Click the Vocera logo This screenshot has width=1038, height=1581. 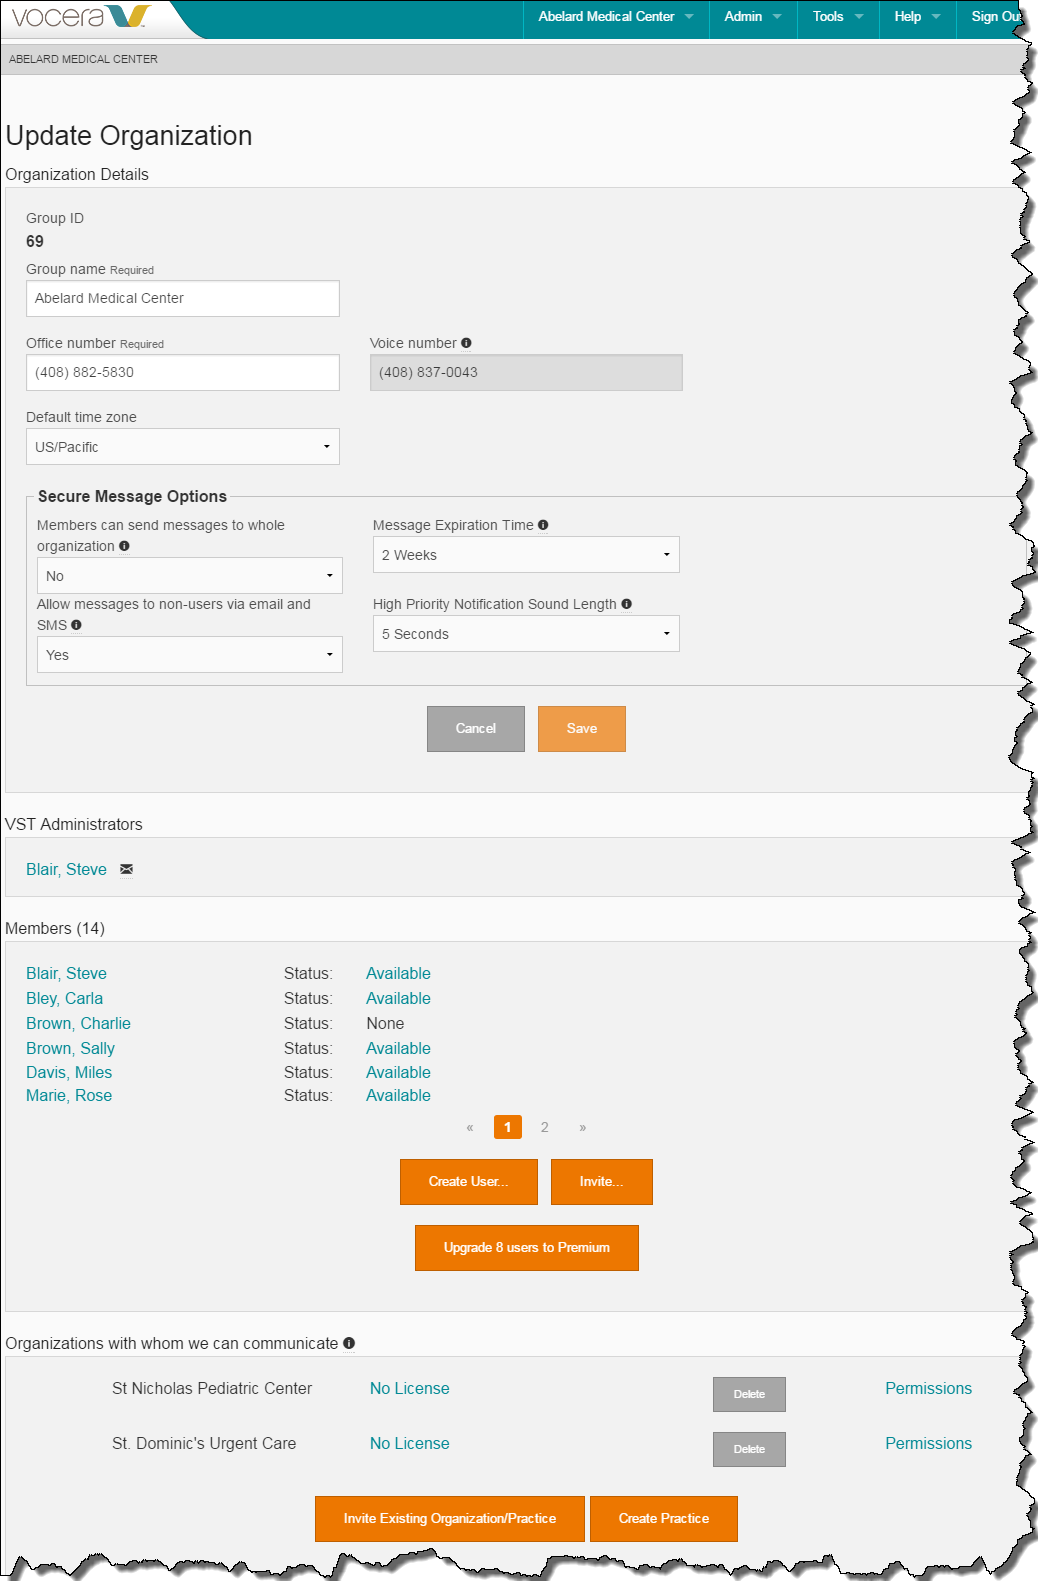[x=80, y=17]
